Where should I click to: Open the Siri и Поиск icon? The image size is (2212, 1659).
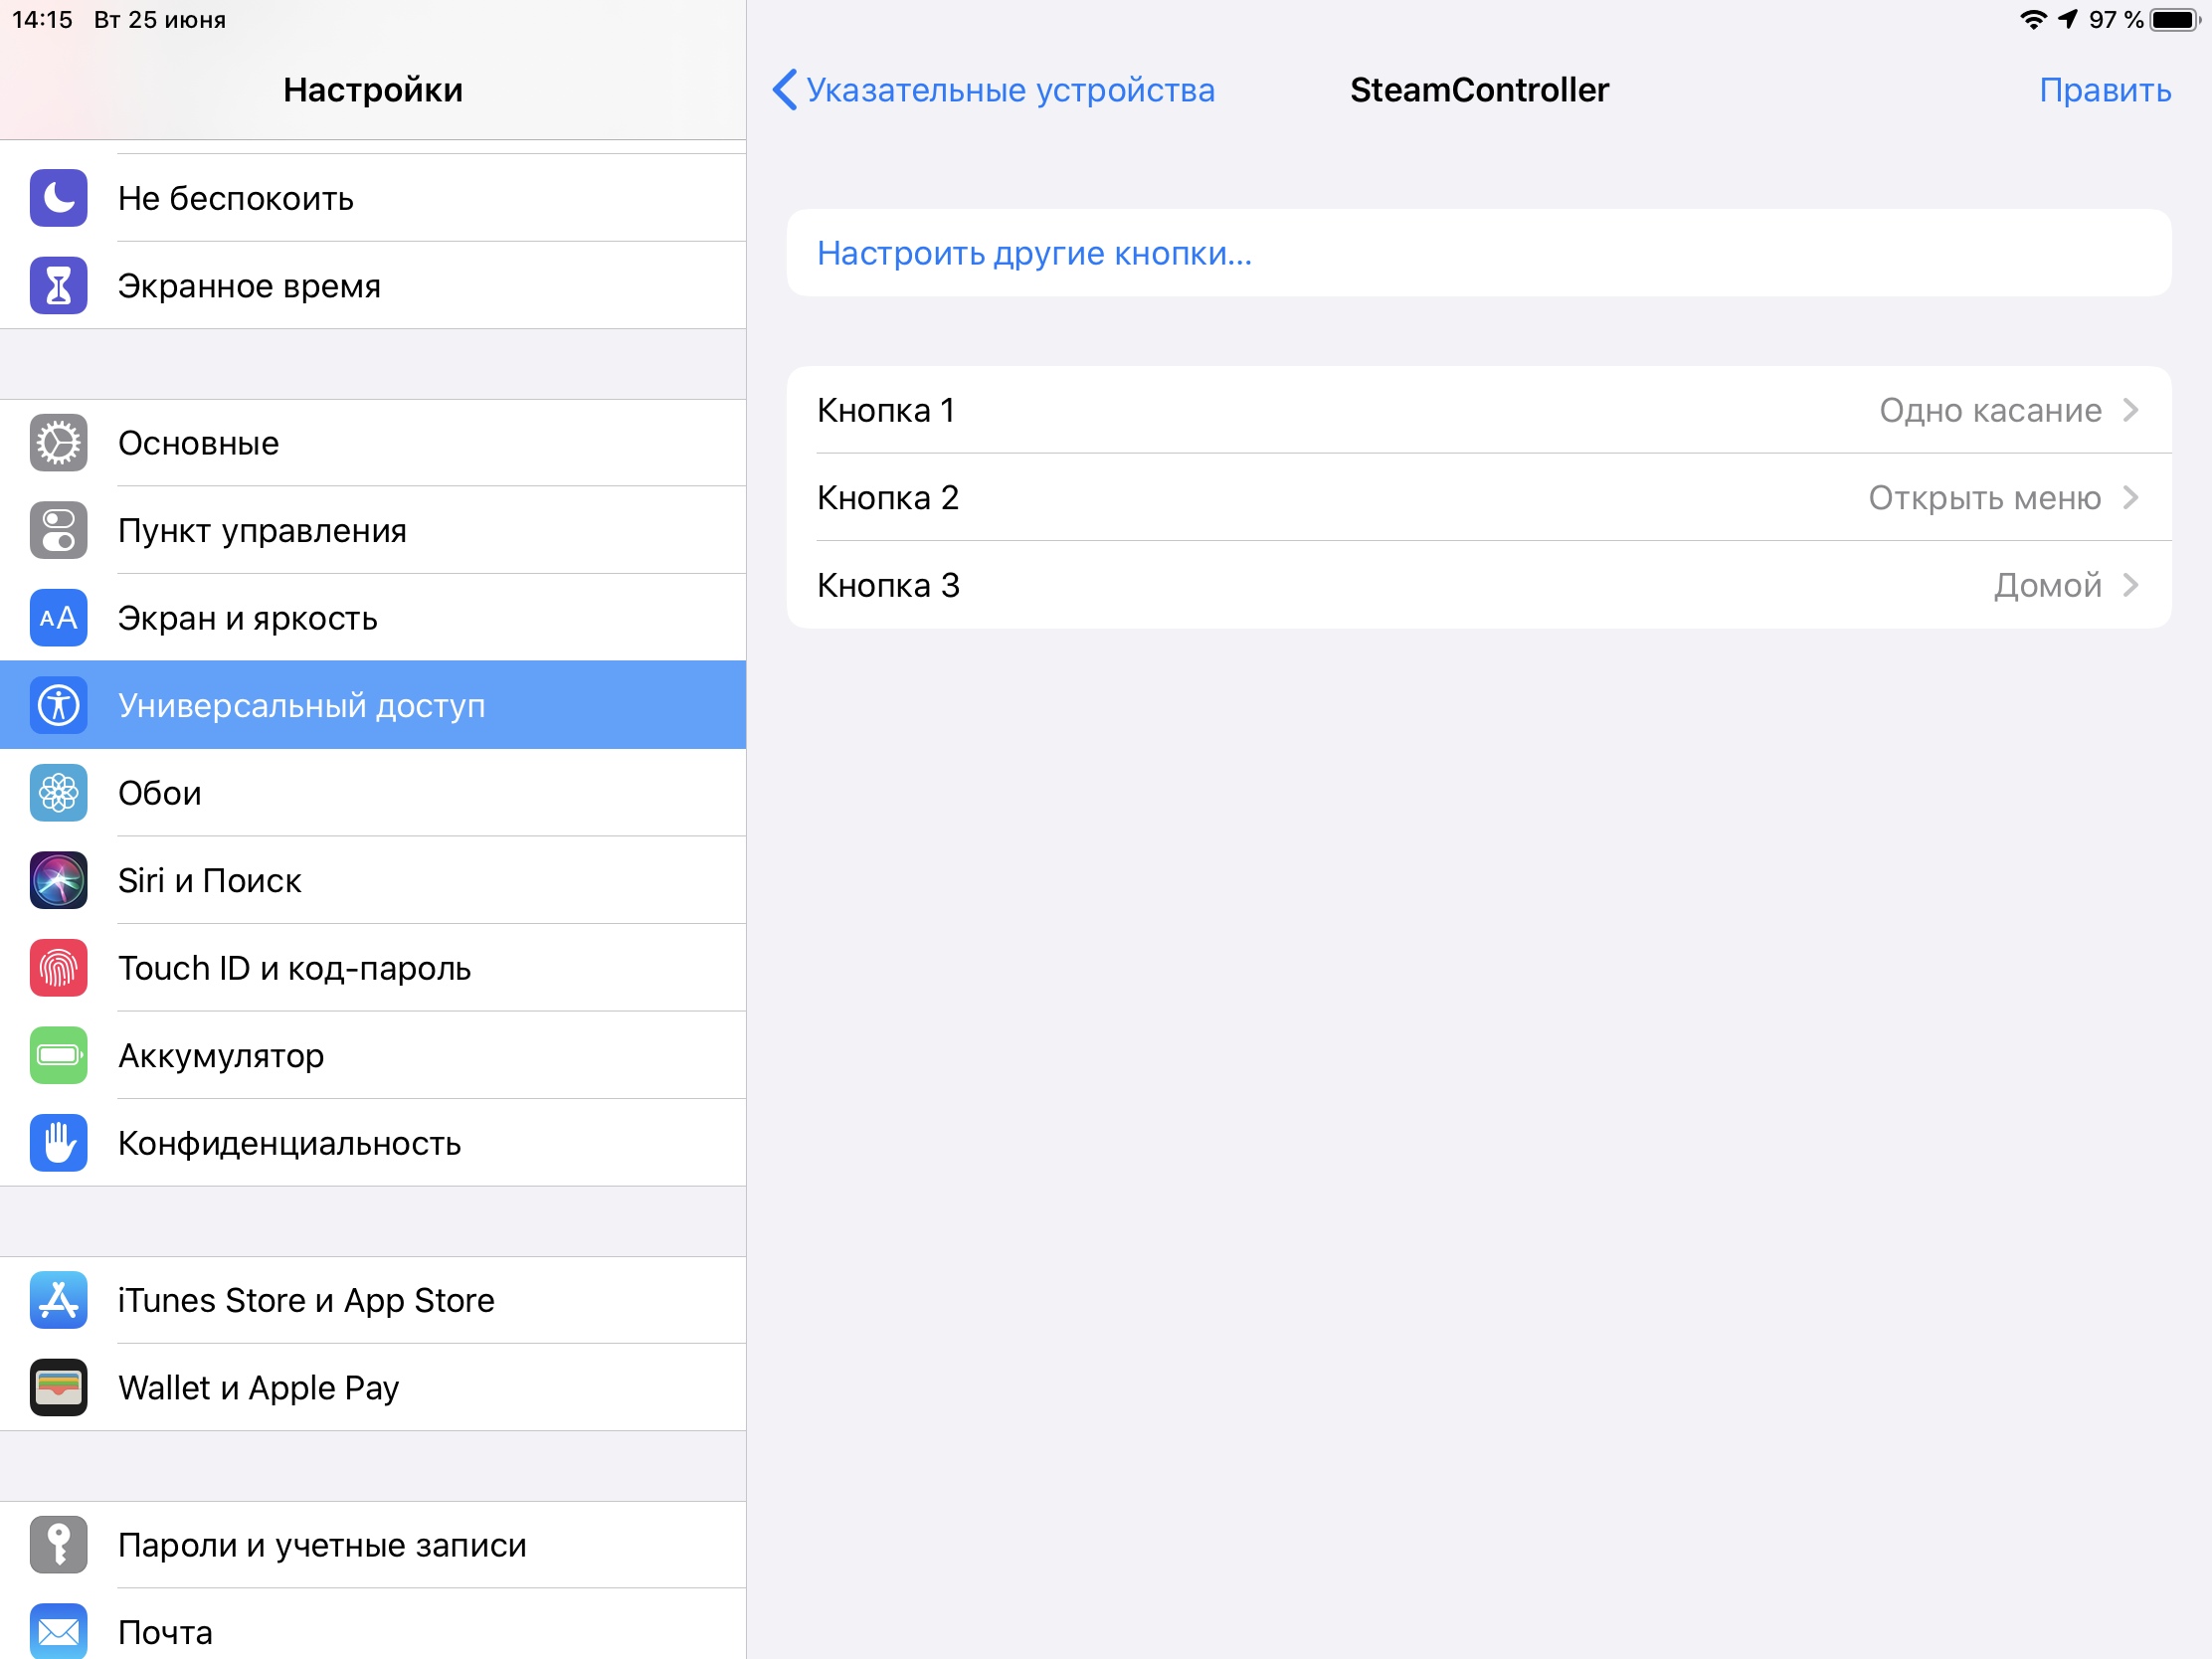click(58, 880)
